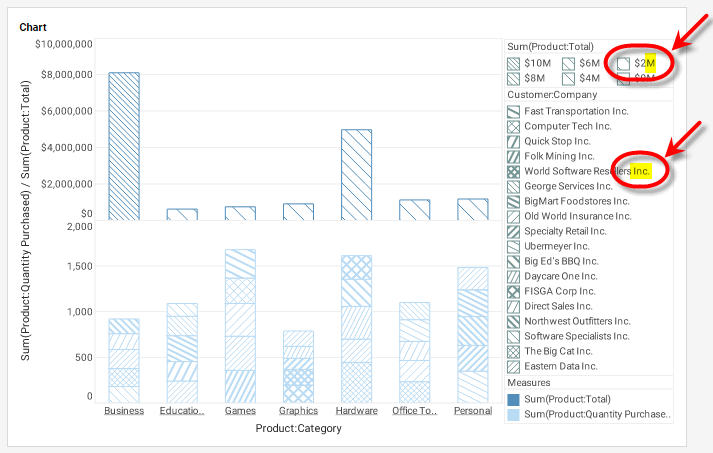Click the Sum(Product:Total) dark blue color swatch

coord(513,400)
